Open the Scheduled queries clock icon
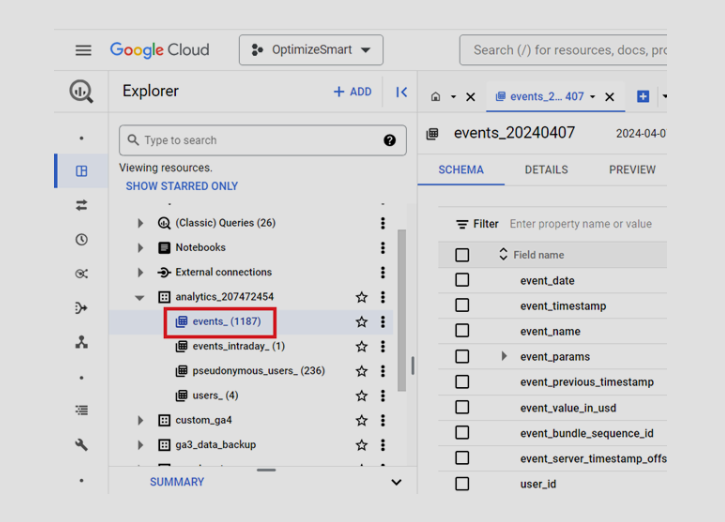 (x=81, y=240)
